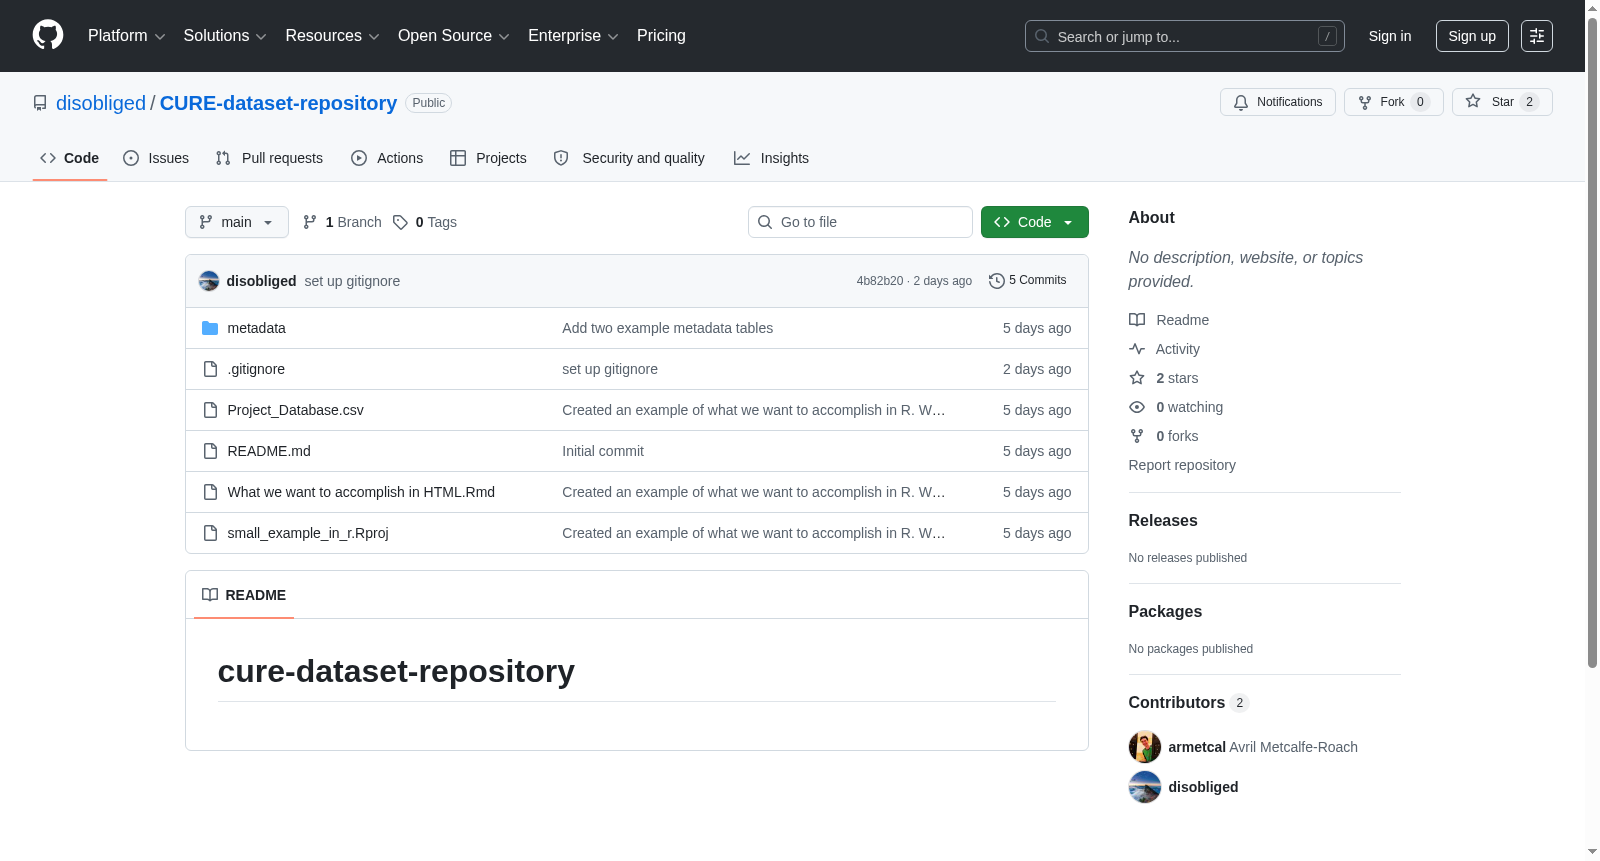The width and height of the screenshot is (1600, 861).
Task: Click file icon beside small_example_in_r.Rproj
Action: [x=210, y=533]
